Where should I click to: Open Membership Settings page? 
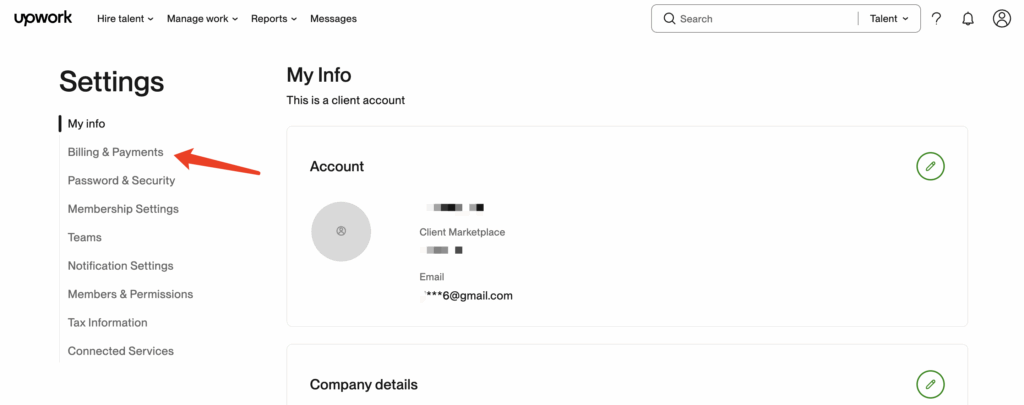coord(123,209)
